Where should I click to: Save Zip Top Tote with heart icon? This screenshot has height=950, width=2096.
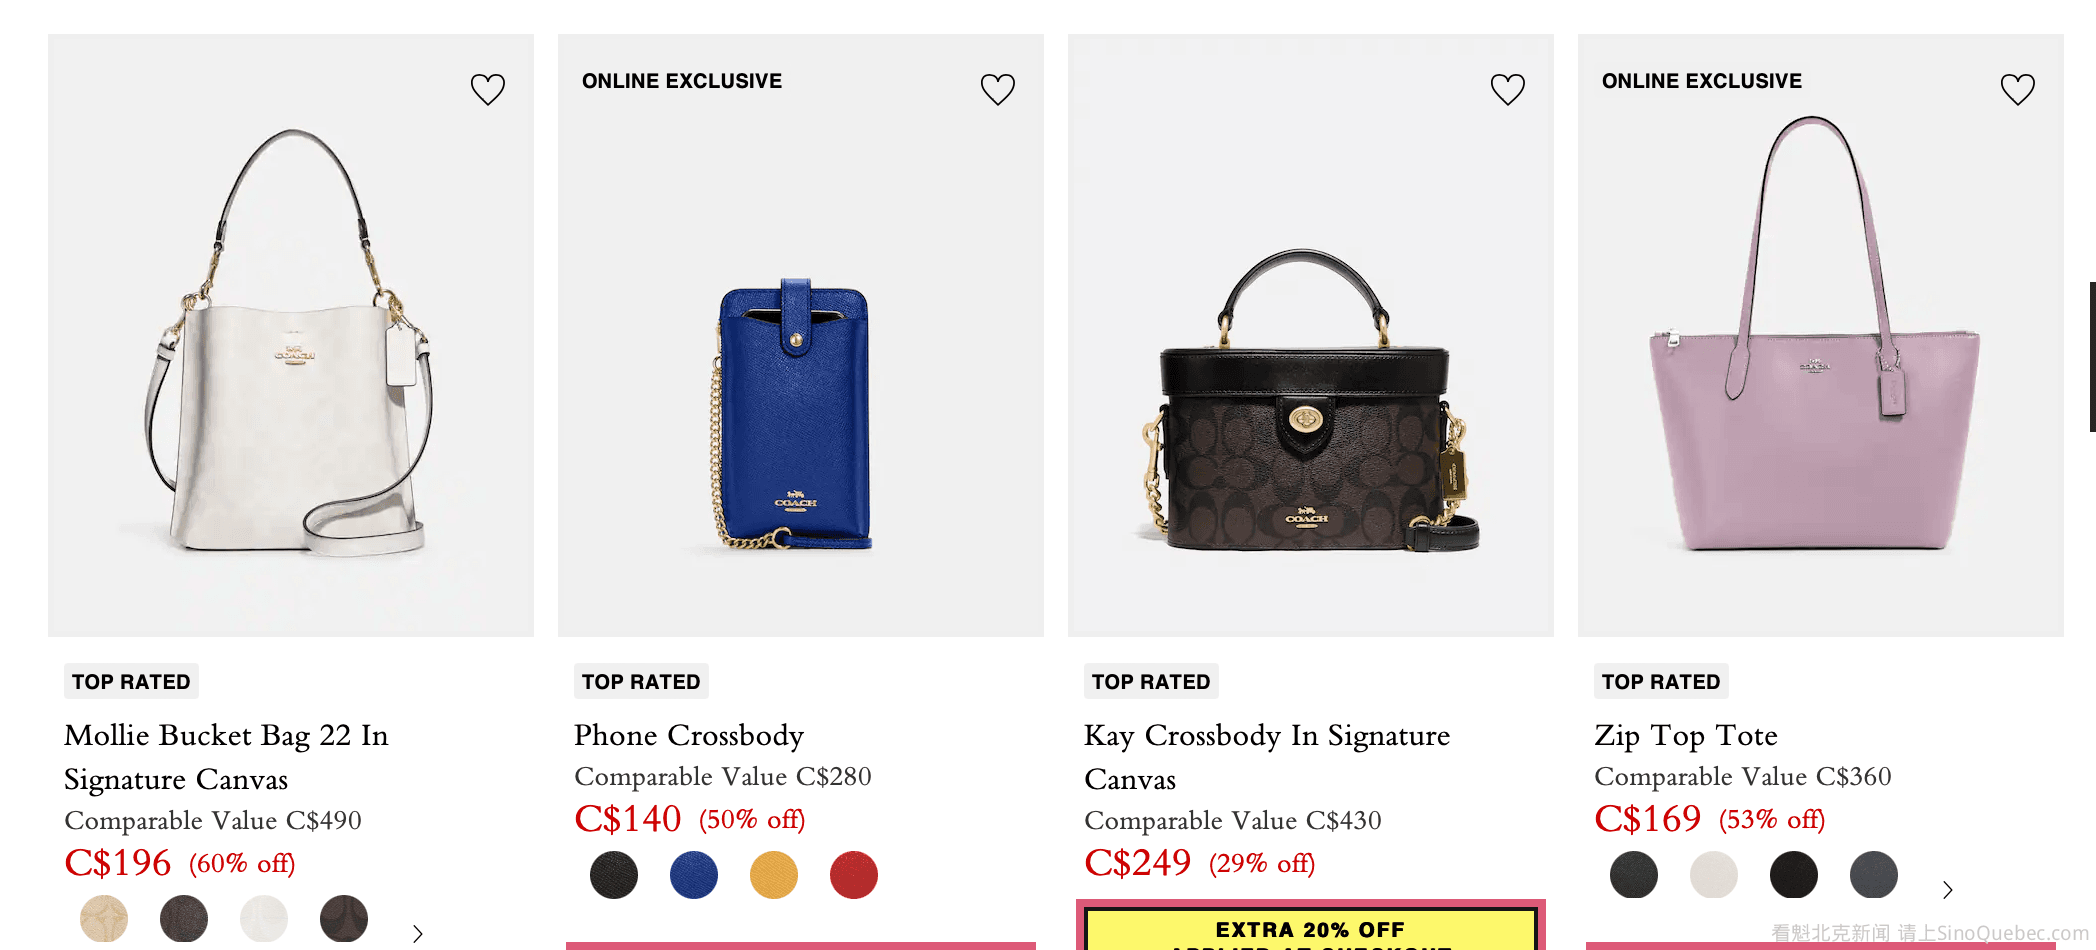[2018, 90]
